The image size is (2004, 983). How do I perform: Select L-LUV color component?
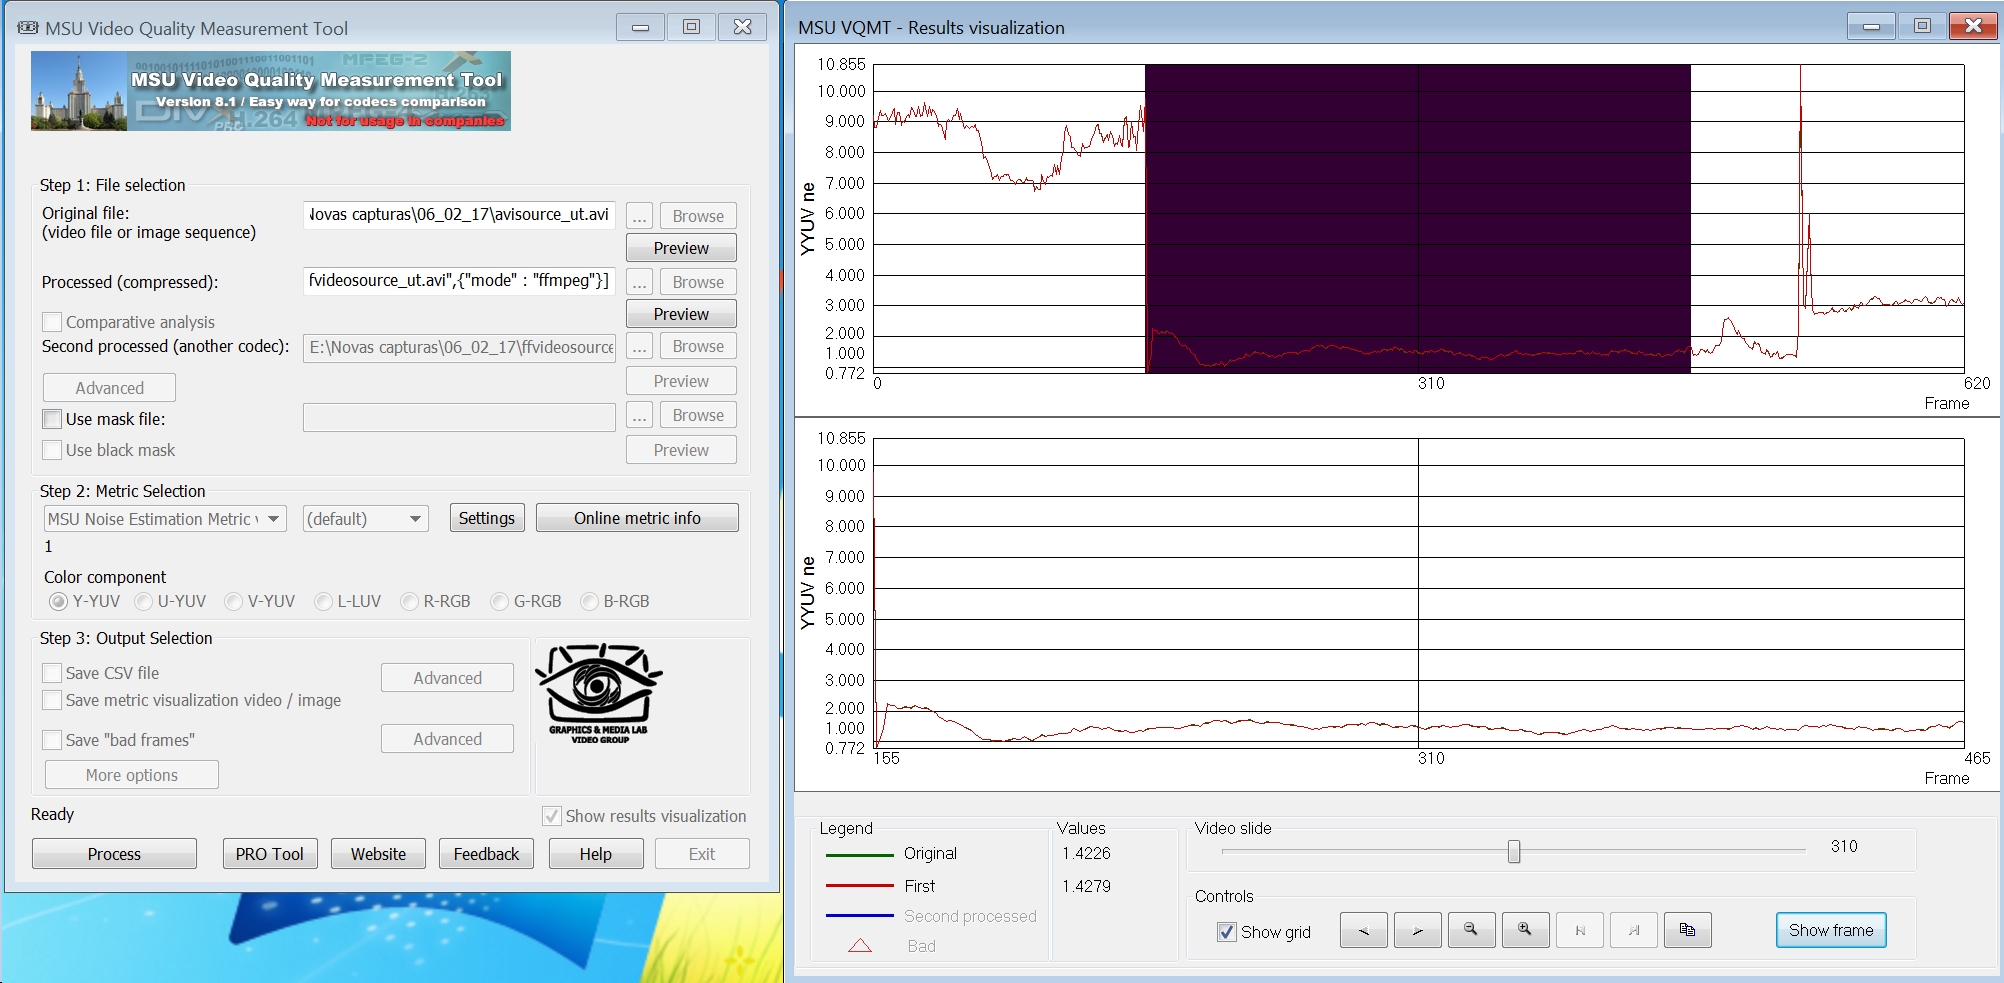click(323, 601)
